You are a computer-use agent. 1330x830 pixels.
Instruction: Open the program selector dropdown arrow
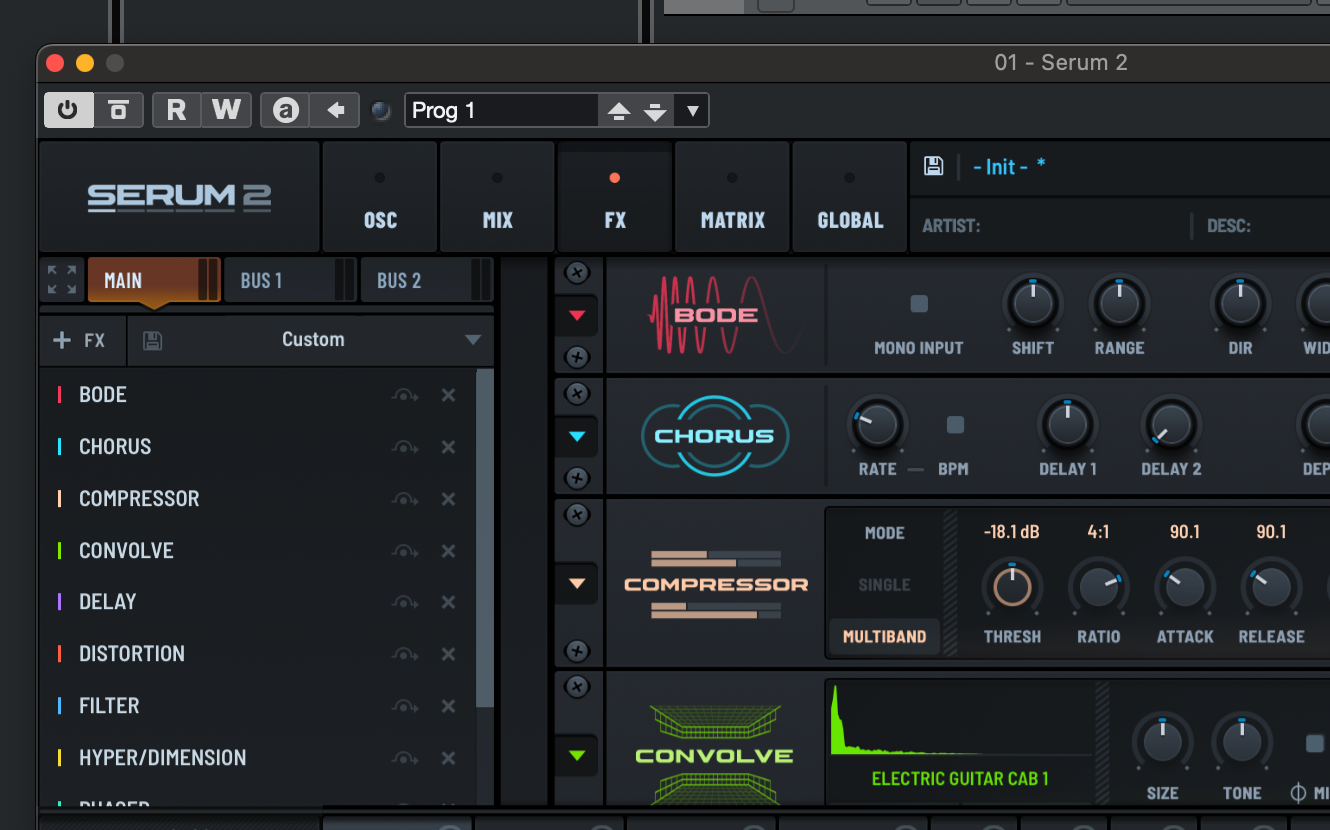[x=691, y=110]
